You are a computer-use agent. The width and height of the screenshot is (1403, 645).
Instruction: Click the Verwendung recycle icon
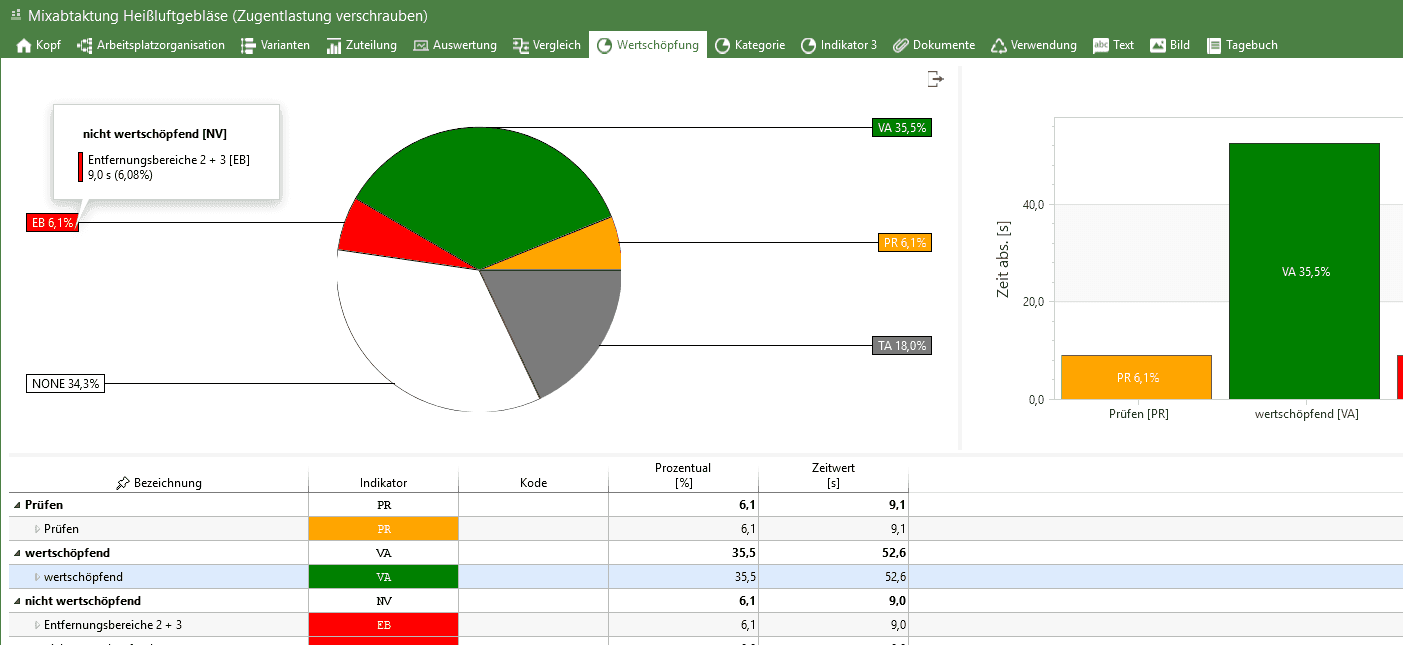click(998, 45)
